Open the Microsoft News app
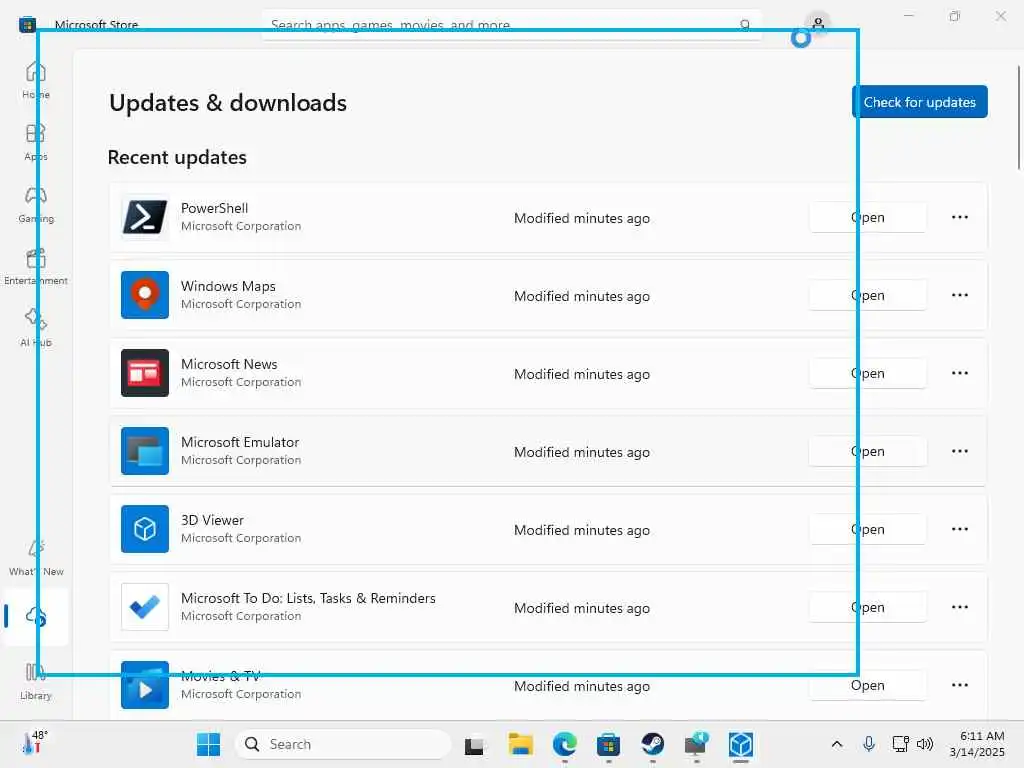1024x768 pixels. (x=868, y=373)
